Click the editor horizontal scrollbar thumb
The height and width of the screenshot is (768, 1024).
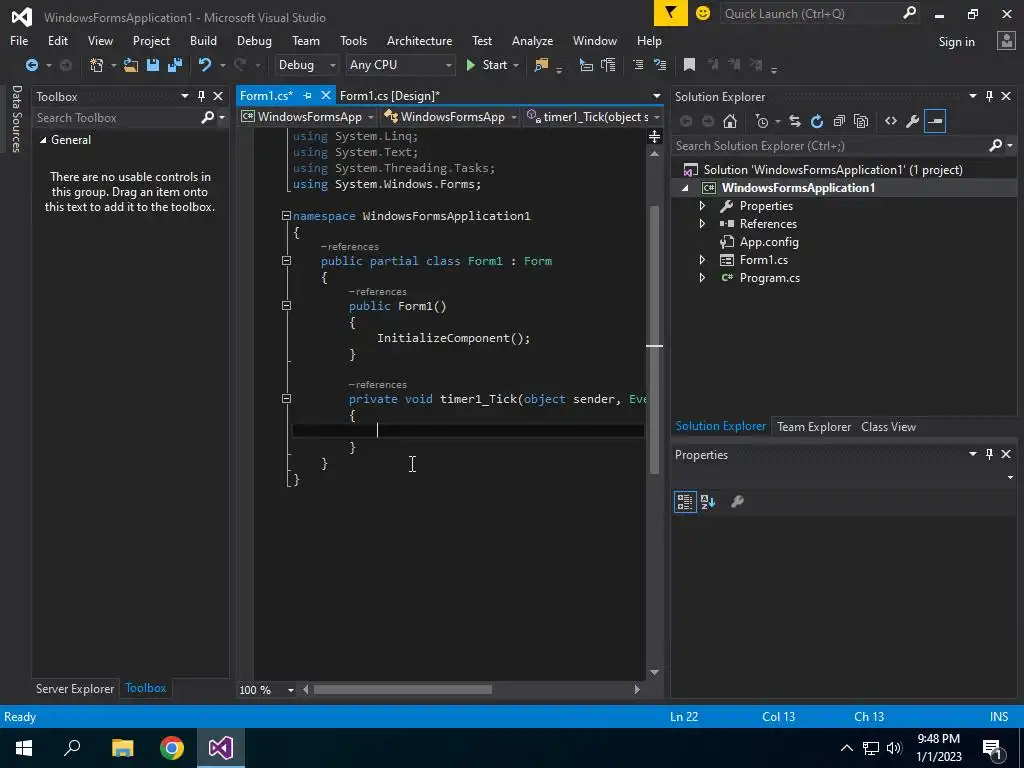point(402,690)
